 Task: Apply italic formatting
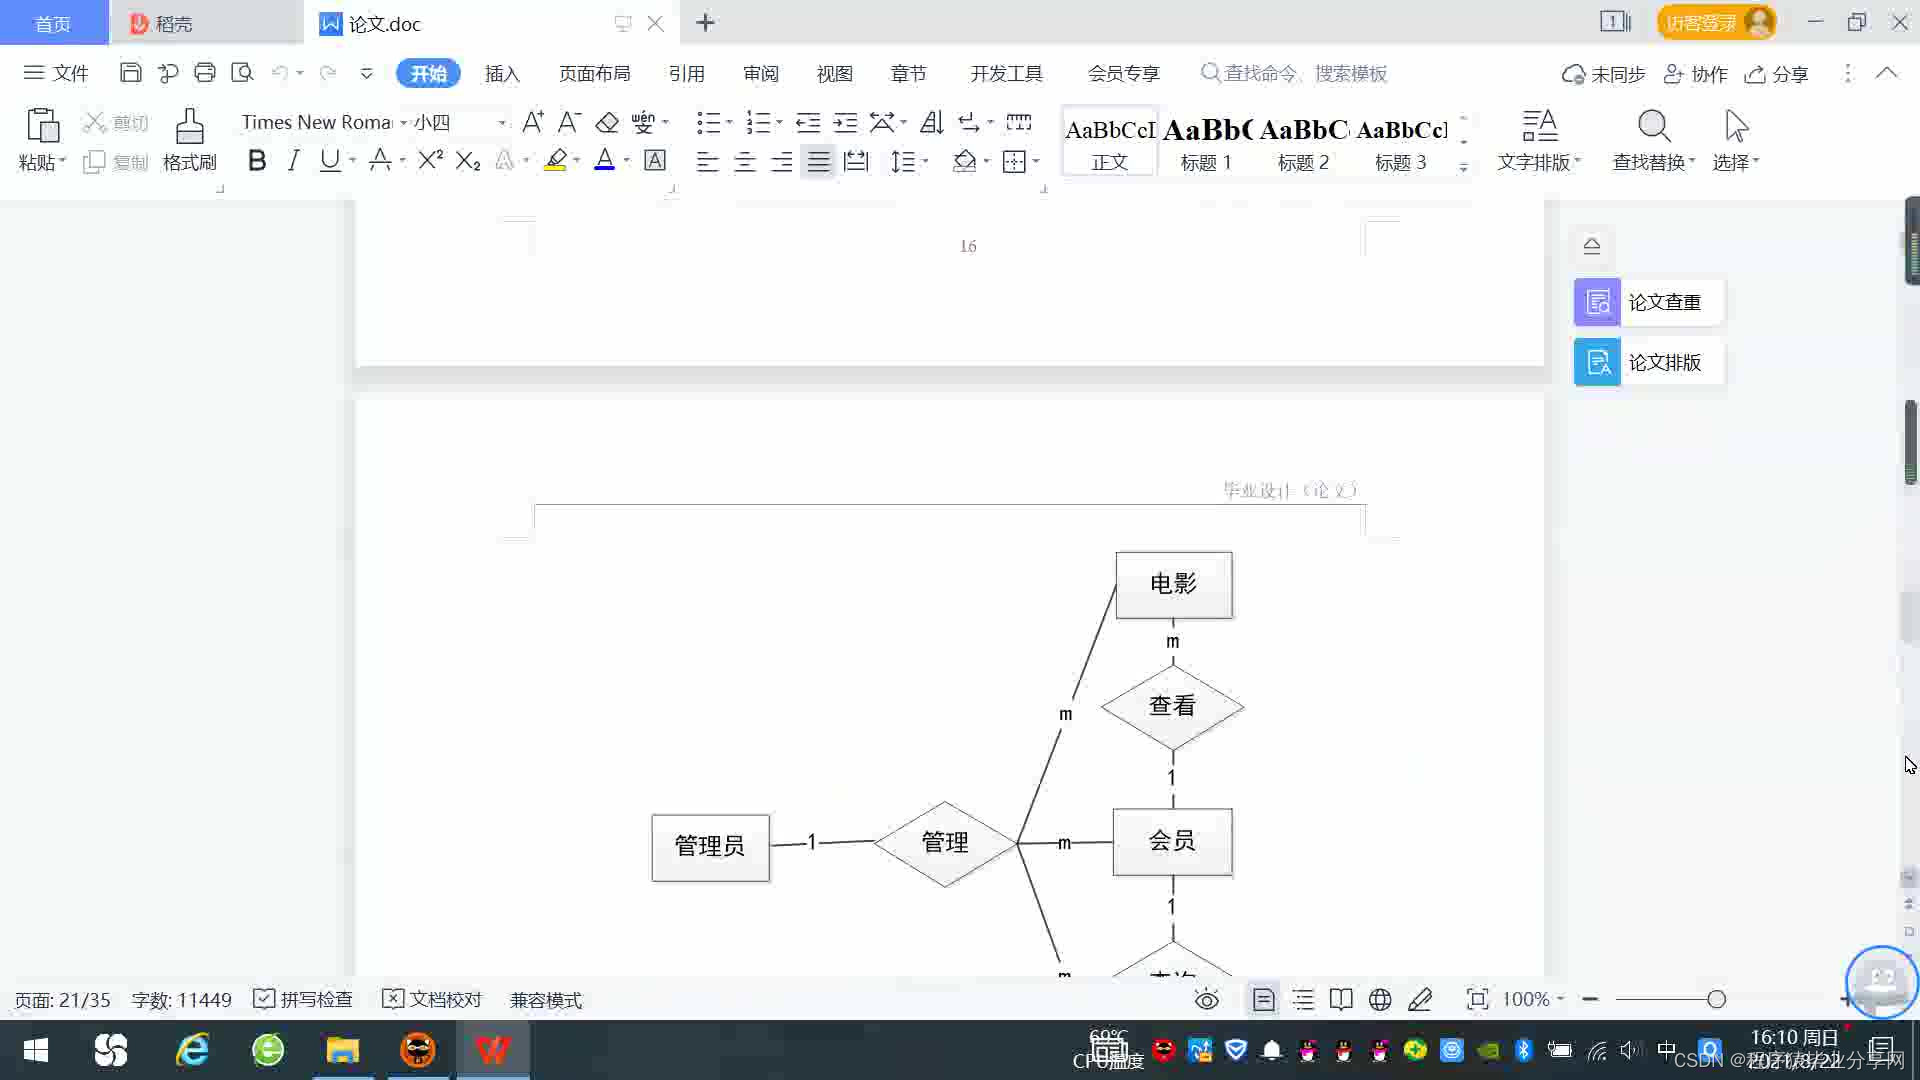(x=293, y=161)
